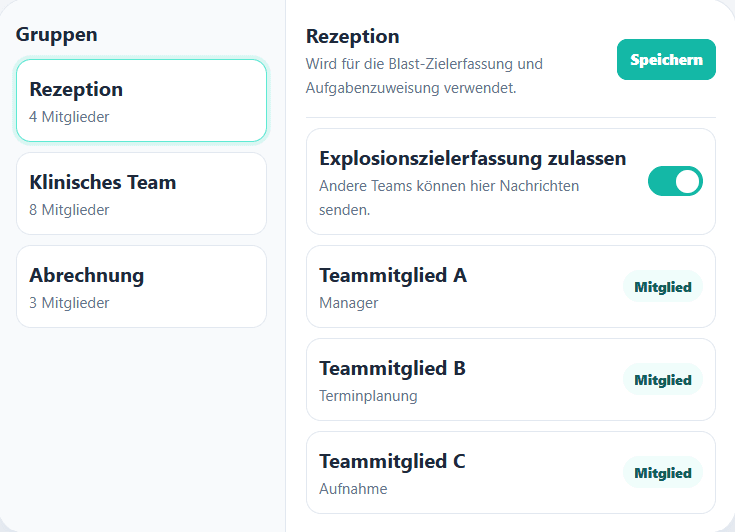Disable the Explosionszielerfassung zulassen switch
Viewport: 735px width, 532px height.
[675, 181]
